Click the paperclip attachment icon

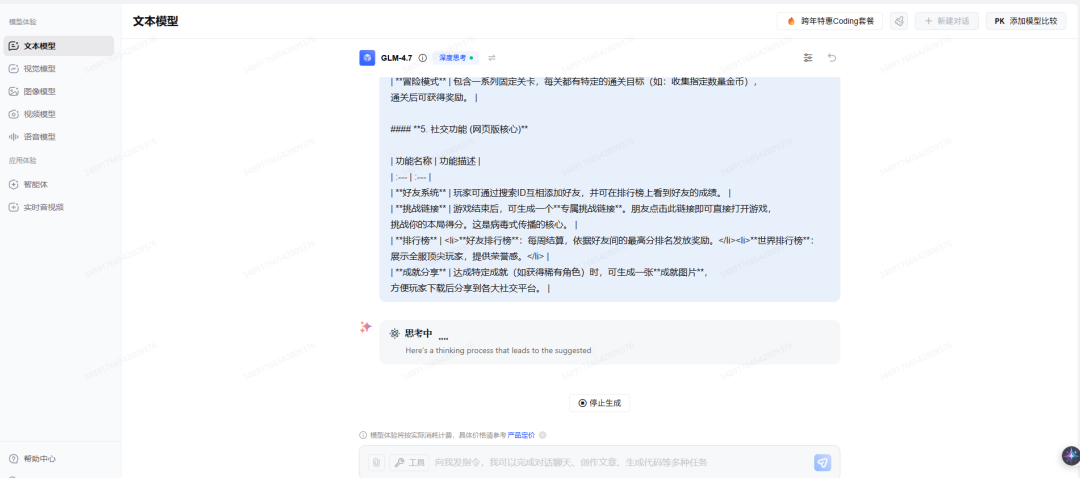point(376,463)
